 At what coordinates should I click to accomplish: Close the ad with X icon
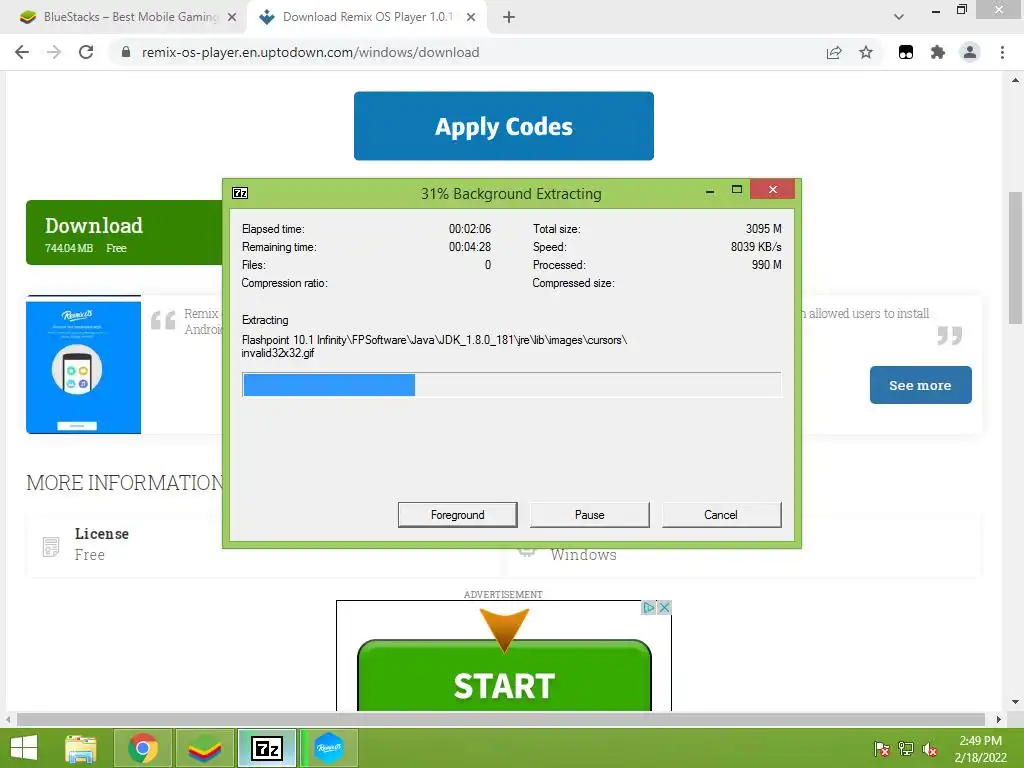[x=664, y=607]
